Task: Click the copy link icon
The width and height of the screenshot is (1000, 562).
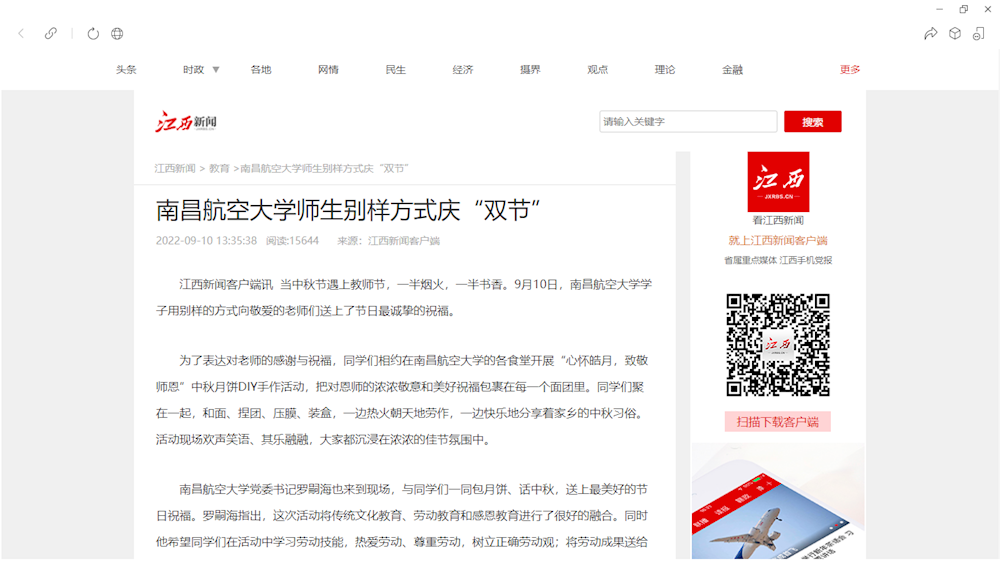Action: [x=51, y=33]
